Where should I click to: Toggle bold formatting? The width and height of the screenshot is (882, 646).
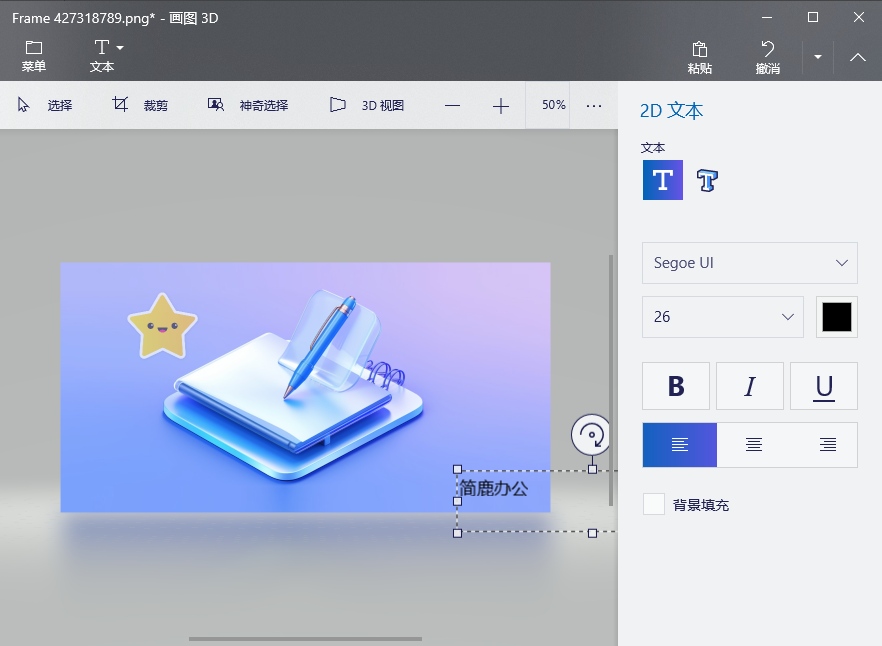[x=675, y=386]
